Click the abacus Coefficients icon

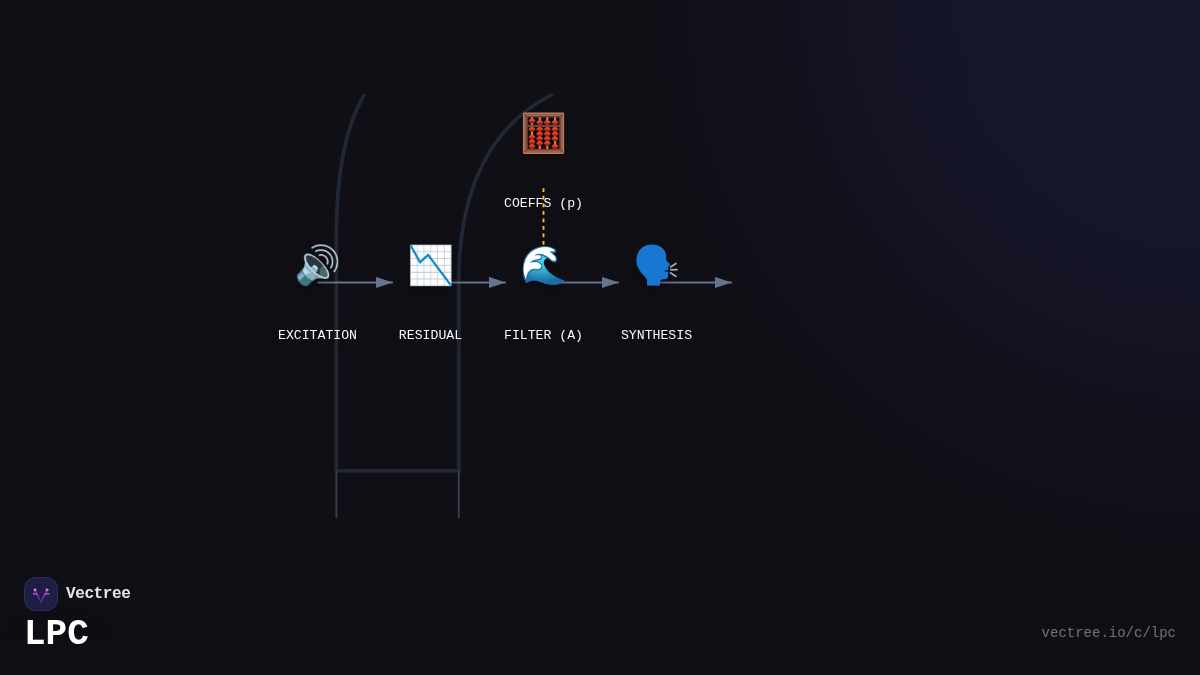(543, 133)
